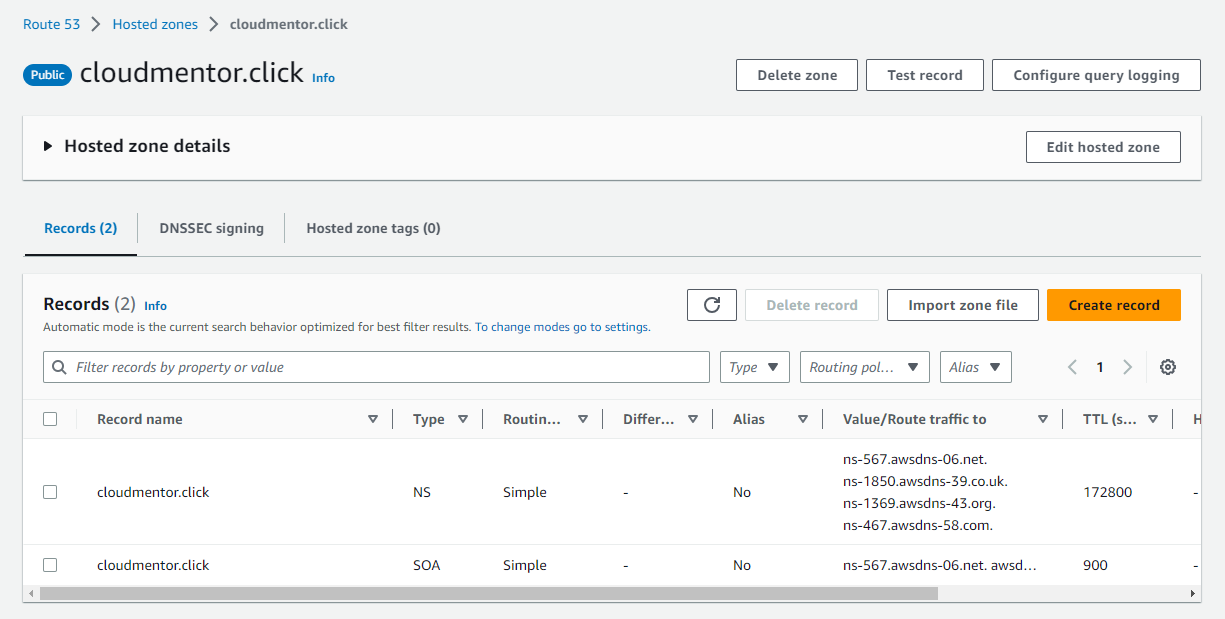
Task: Check the select-all records checkbox
Action: point(50,419)
